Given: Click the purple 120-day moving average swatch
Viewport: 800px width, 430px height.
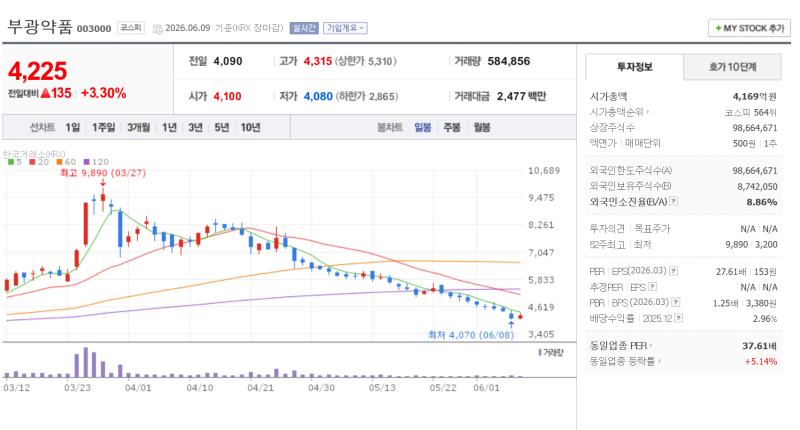Looking at the screenshot, I should [x=86, y=162].
